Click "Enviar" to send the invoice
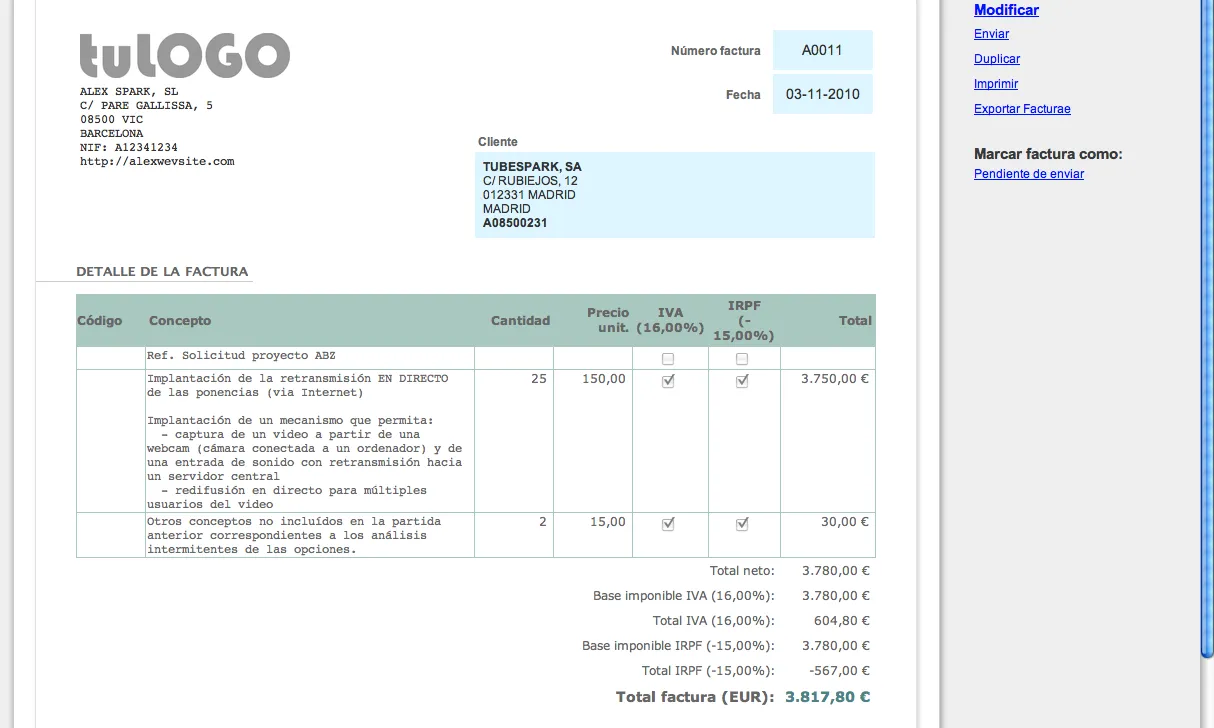The width and height of the screenshot is (1214, 728). 990,33
